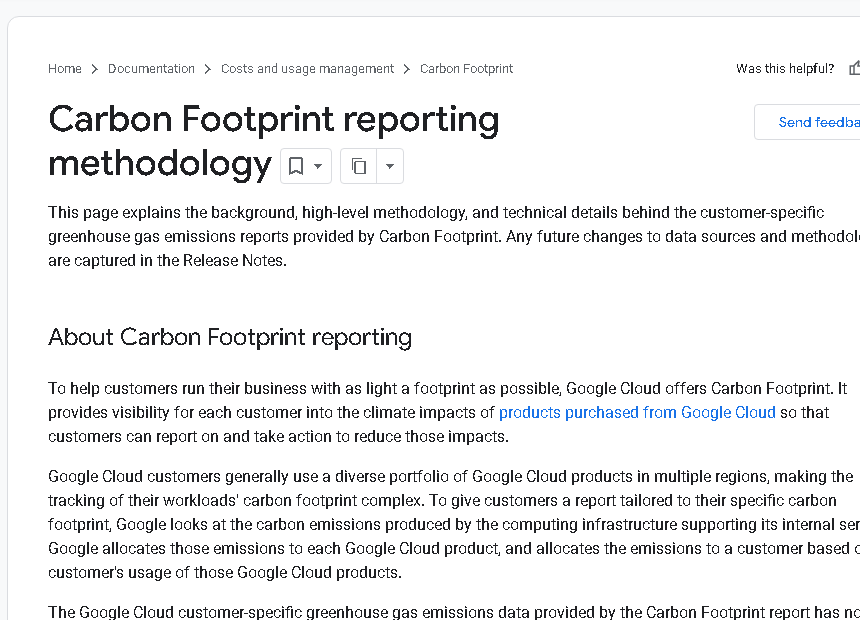Go to Documentation breadcrumb
The width and height of the screenshot is (860, 620).
pyautogui.click(x=151, y=69)
